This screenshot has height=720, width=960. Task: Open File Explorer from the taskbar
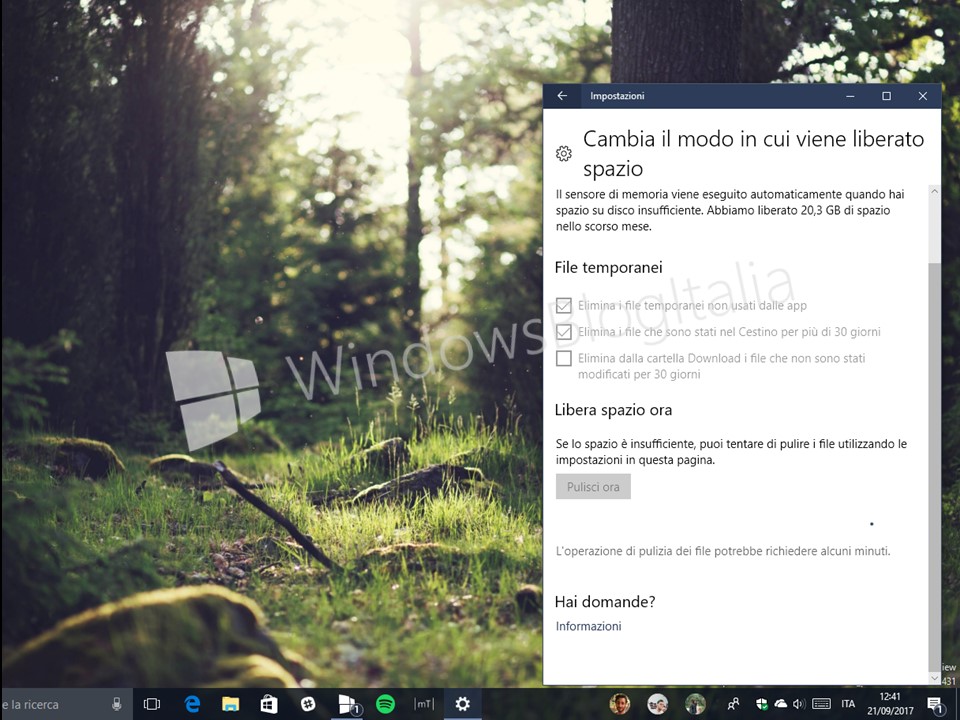(x=230, y=704)
